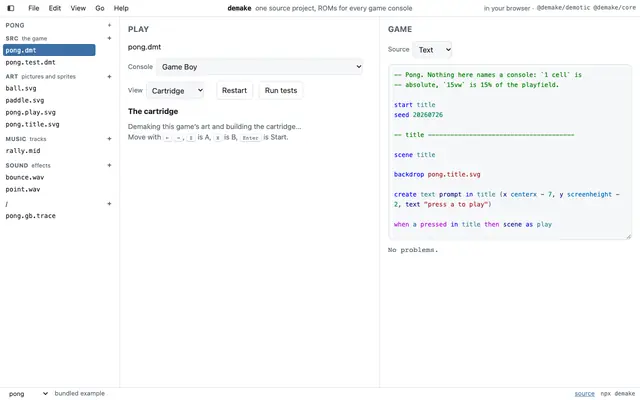The height and width of the screenshot is (400, 640).
Task: Grab the code editor resize handle
Action: pyautogui.click(x=629, y=236)
